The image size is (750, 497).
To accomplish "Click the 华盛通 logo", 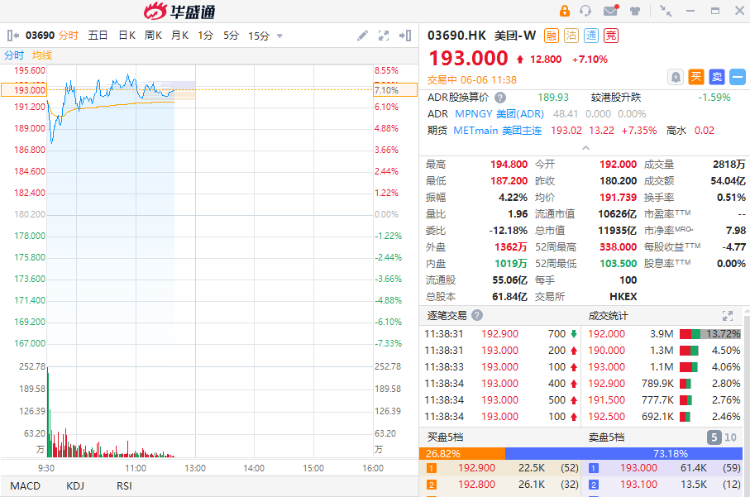I will point(180,11).
